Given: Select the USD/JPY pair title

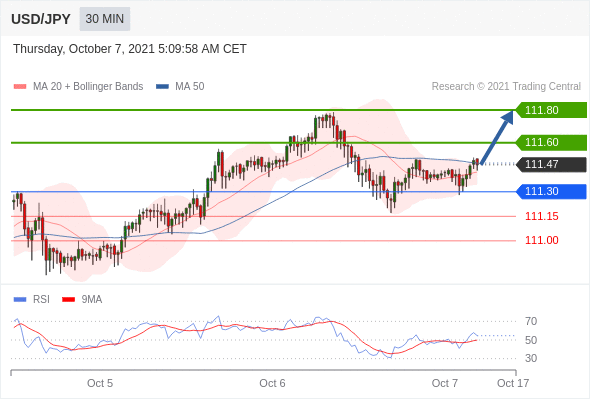Looking at the screenshot, I should [x=41, y=19].
